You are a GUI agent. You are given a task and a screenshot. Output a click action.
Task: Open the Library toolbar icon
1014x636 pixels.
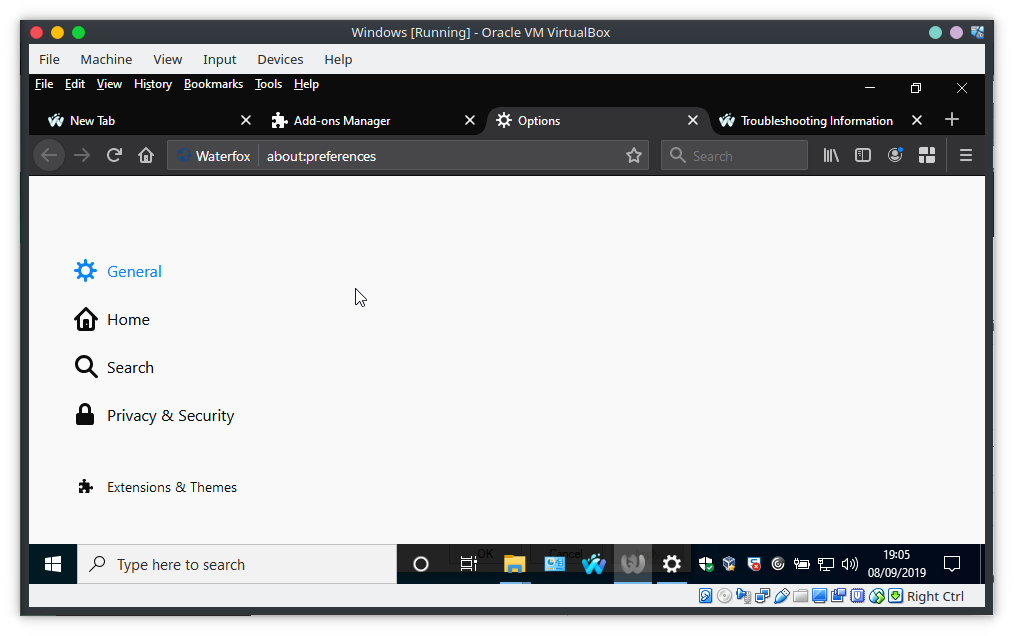[x=831, y=155]
